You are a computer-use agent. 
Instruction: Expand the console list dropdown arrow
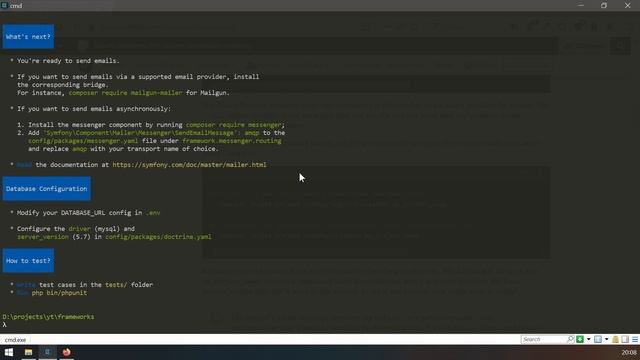coord(607,339)
